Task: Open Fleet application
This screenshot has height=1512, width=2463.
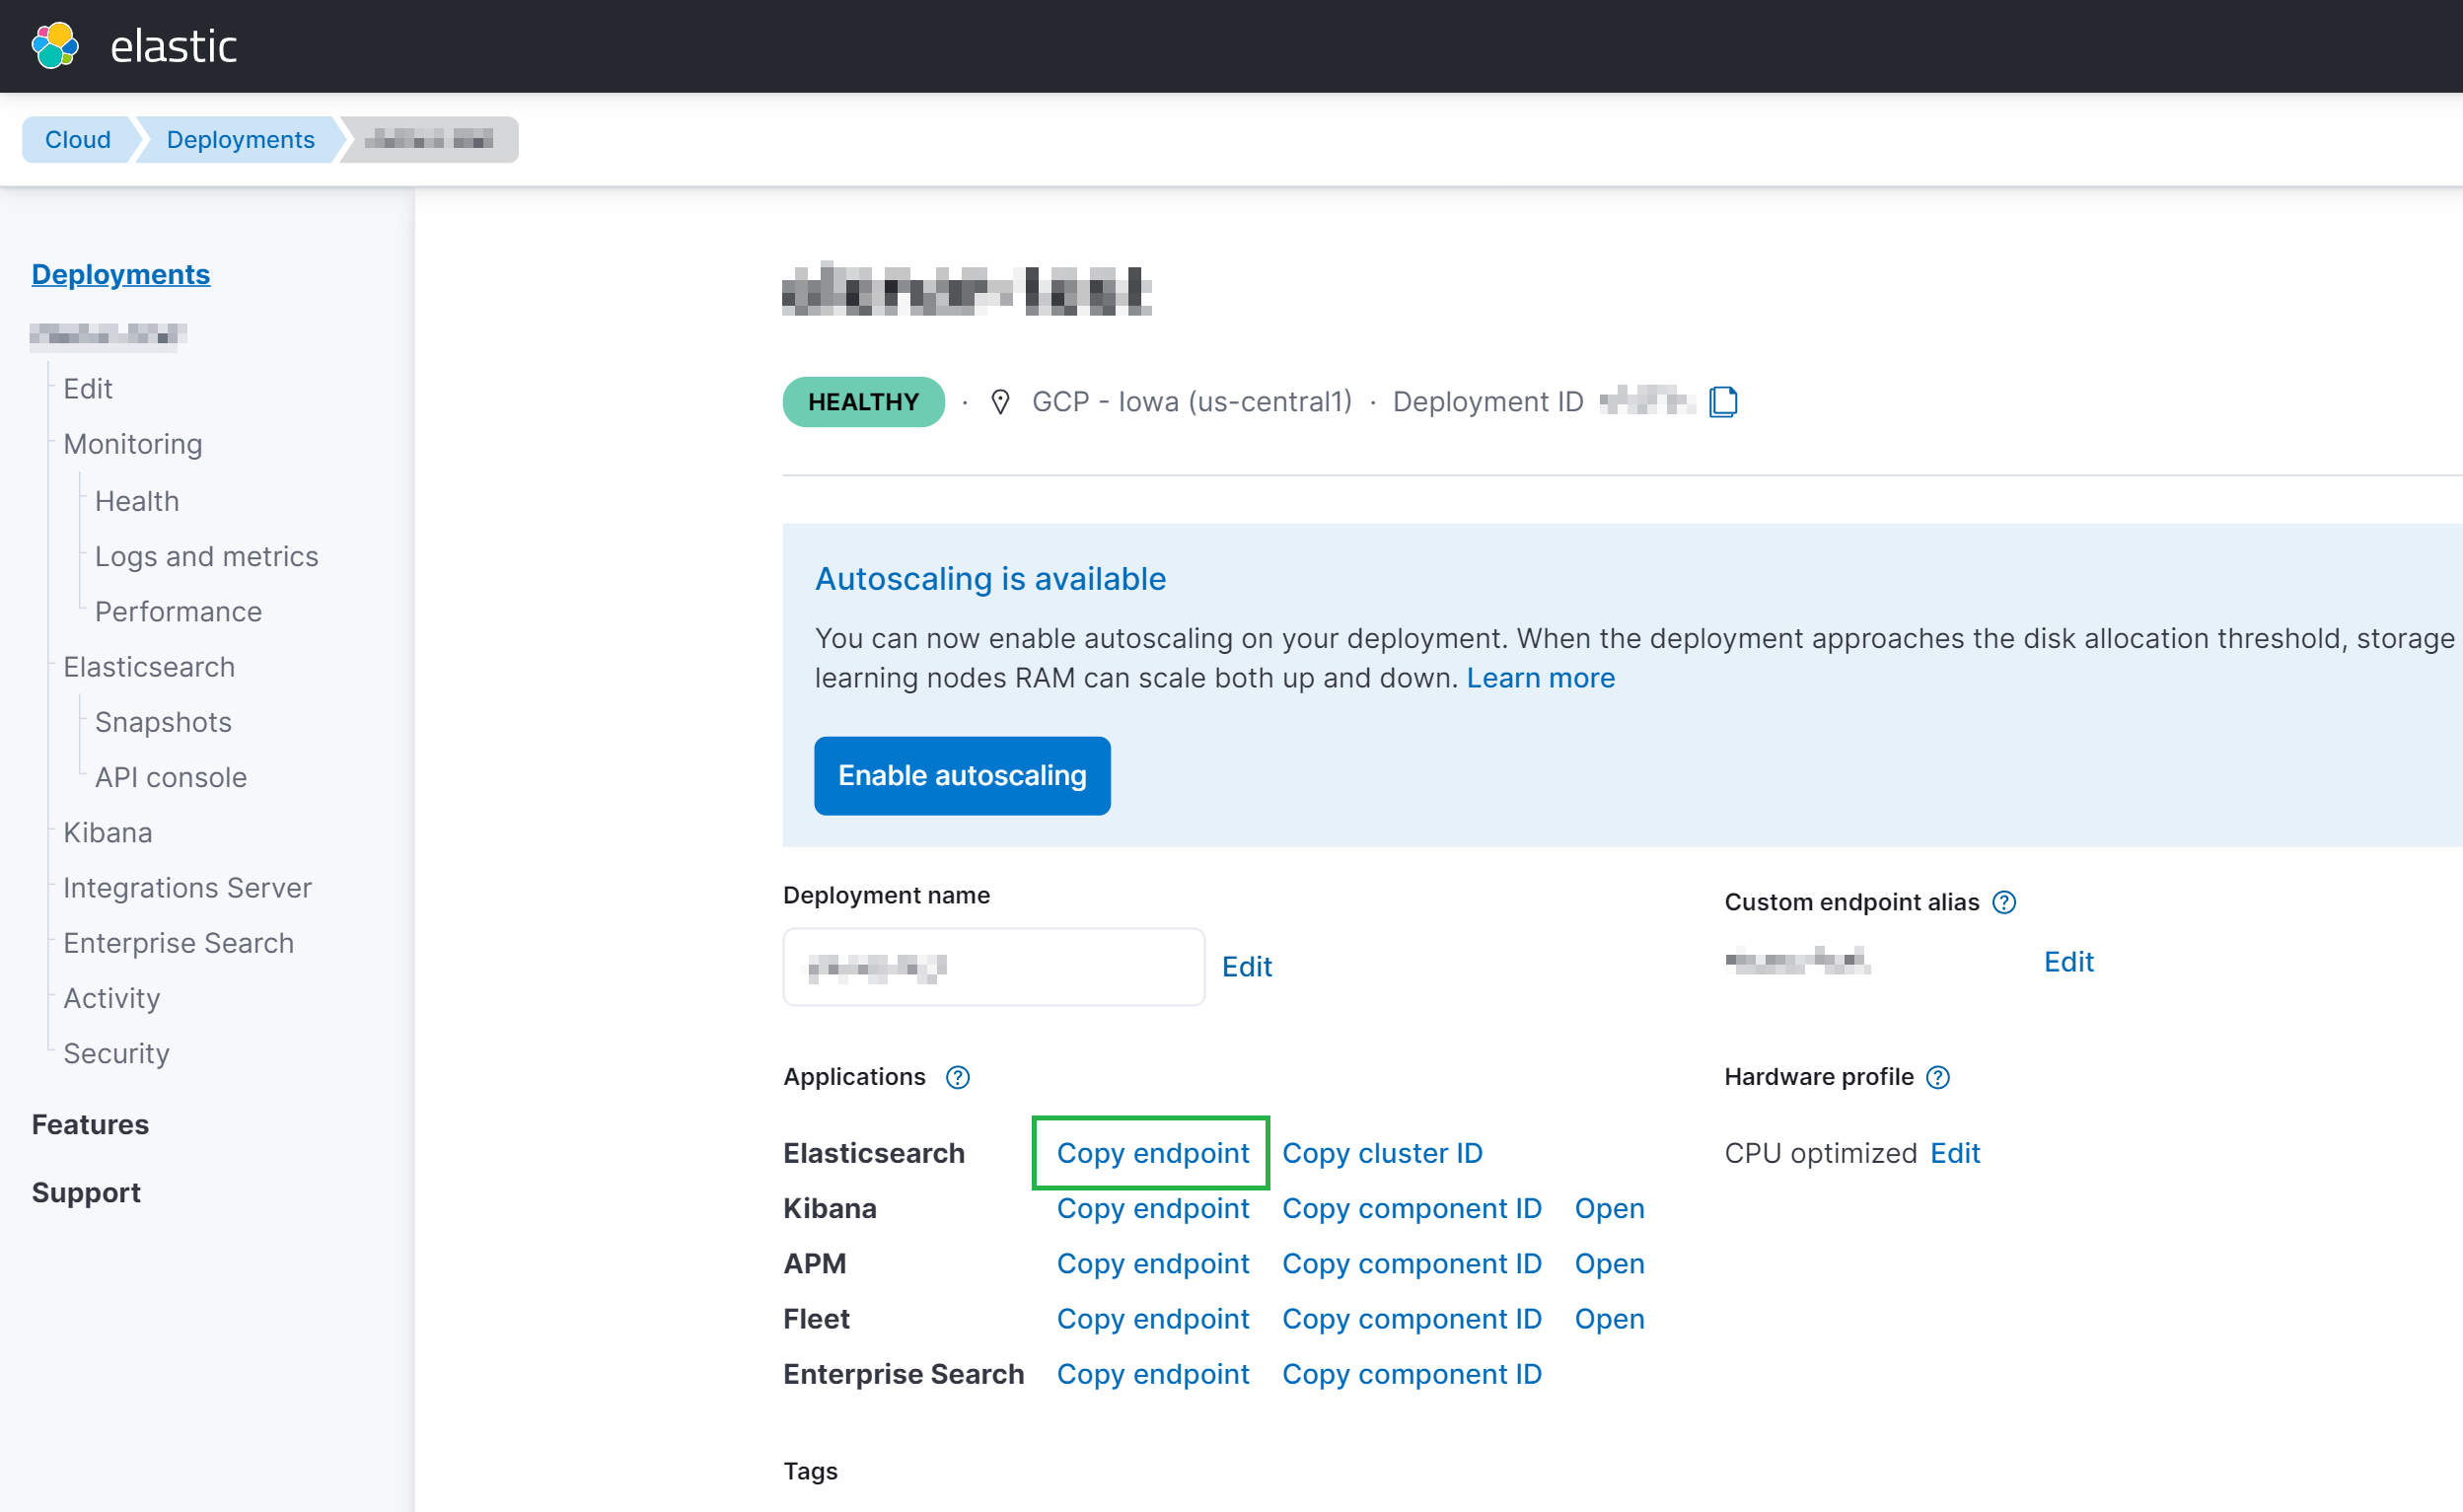Action: [1609, 1319]
